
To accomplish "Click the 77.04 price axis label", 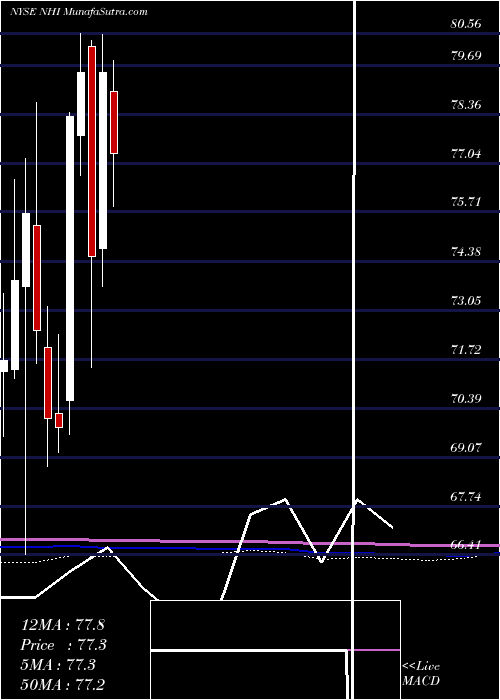I will point(466,154).
